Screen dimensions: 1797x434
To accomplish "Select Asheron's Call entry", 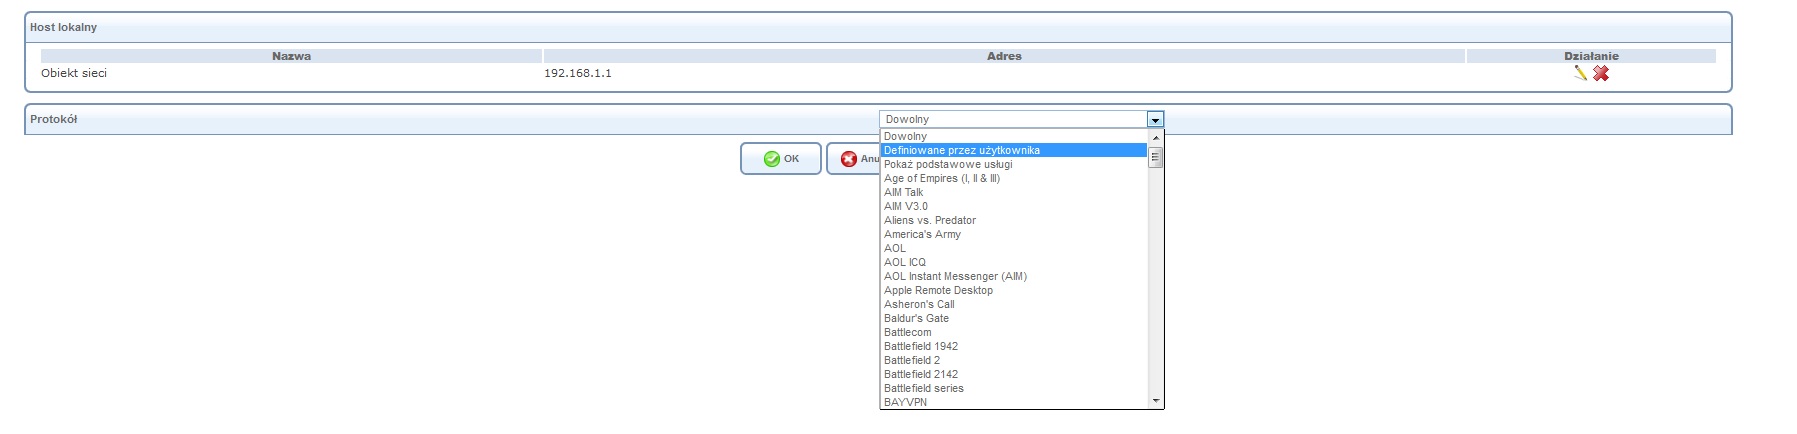I will point(1014,304).
